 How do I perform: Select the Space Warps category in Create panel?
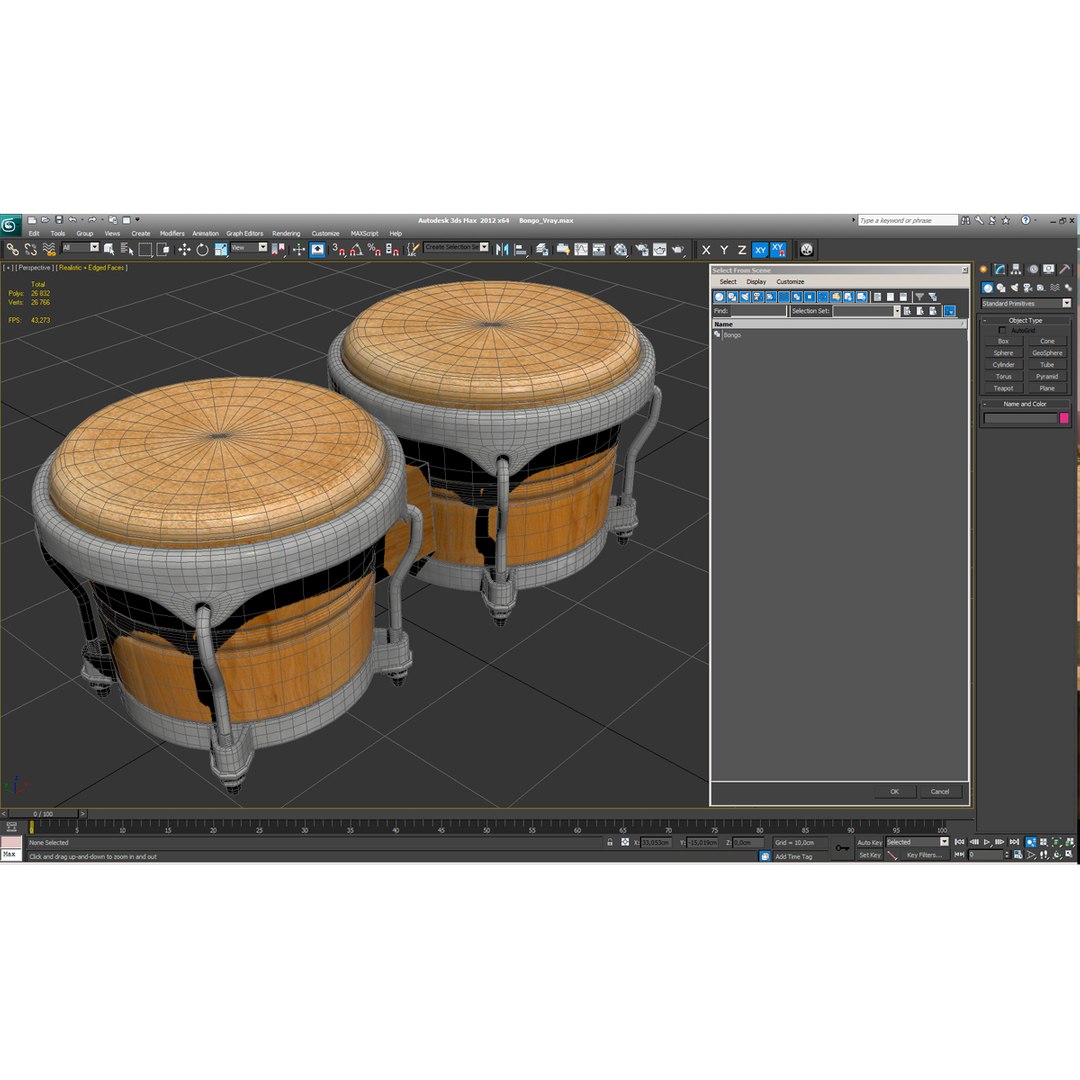[x=1055, y=288]
